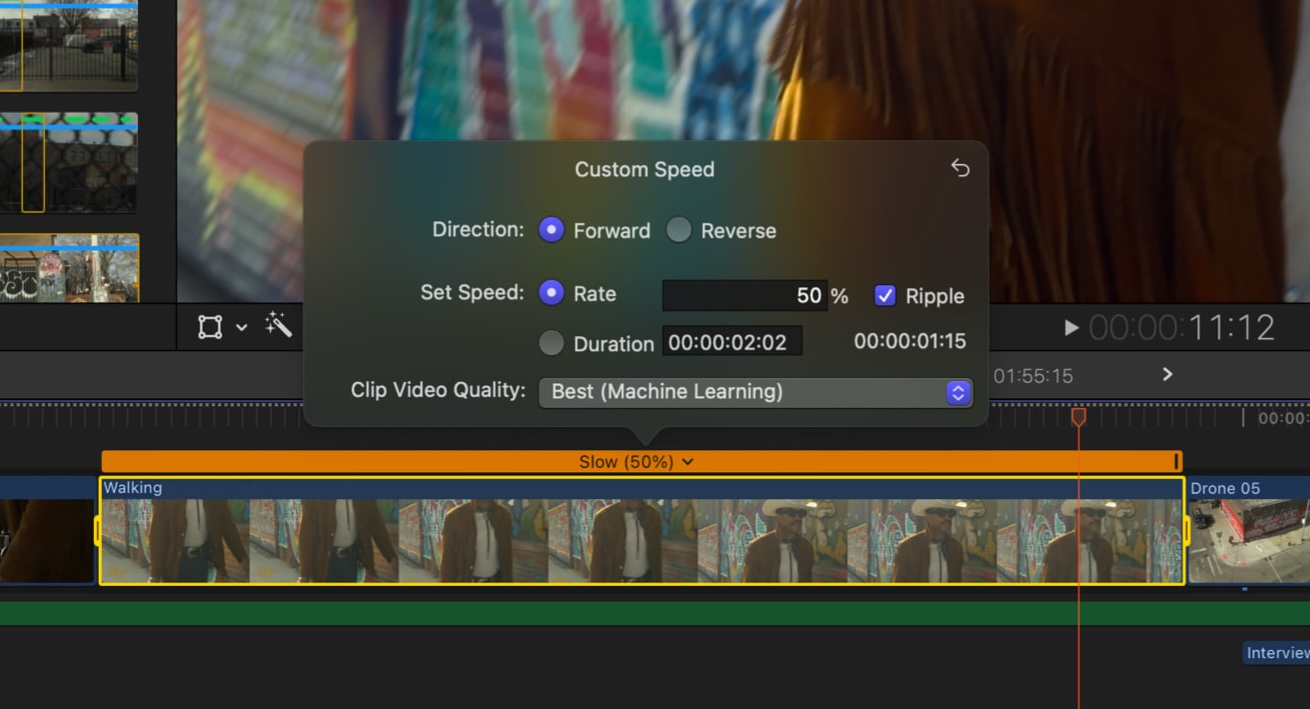This screenshot has width=1310, height=709.
Task: Choose the Rate speed option
Action: pyautogui.click(x=551, y=293)
